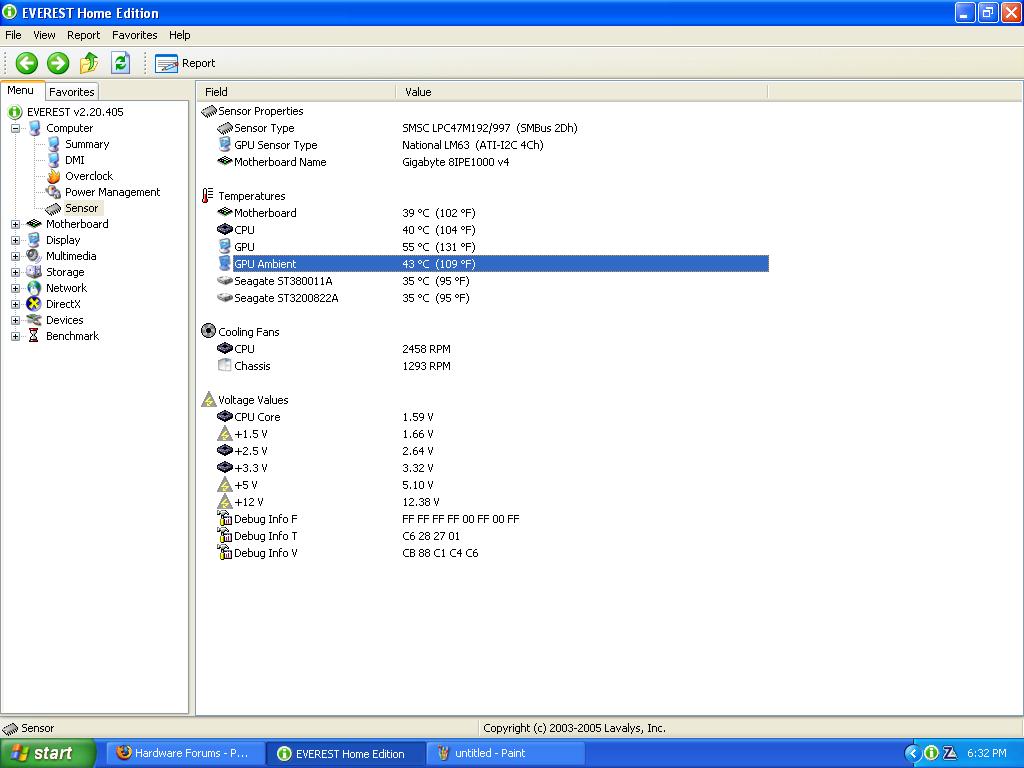
Task: Click the ZoneAlarm tray icon
Action: [950, 753]
